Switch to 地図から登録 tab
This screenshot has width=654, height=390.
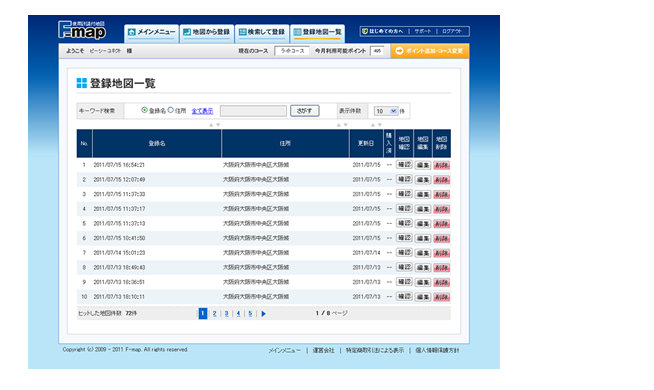[x=206, y=33]
